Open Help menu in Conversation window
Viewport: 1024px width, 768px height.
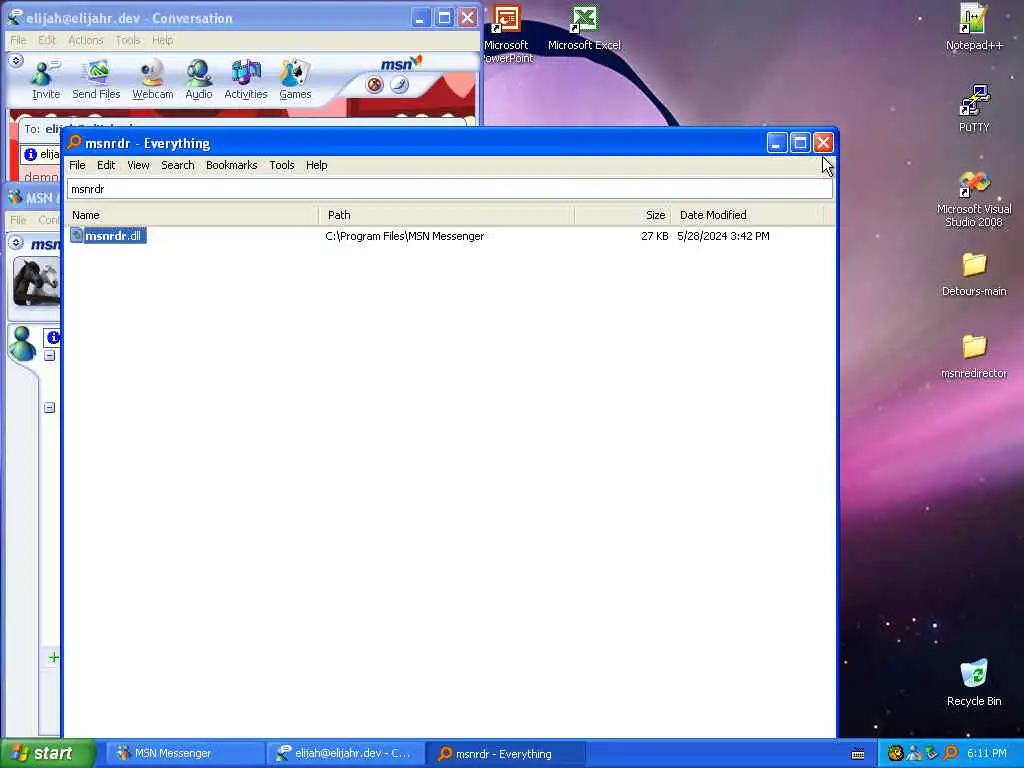coord(163,40)
